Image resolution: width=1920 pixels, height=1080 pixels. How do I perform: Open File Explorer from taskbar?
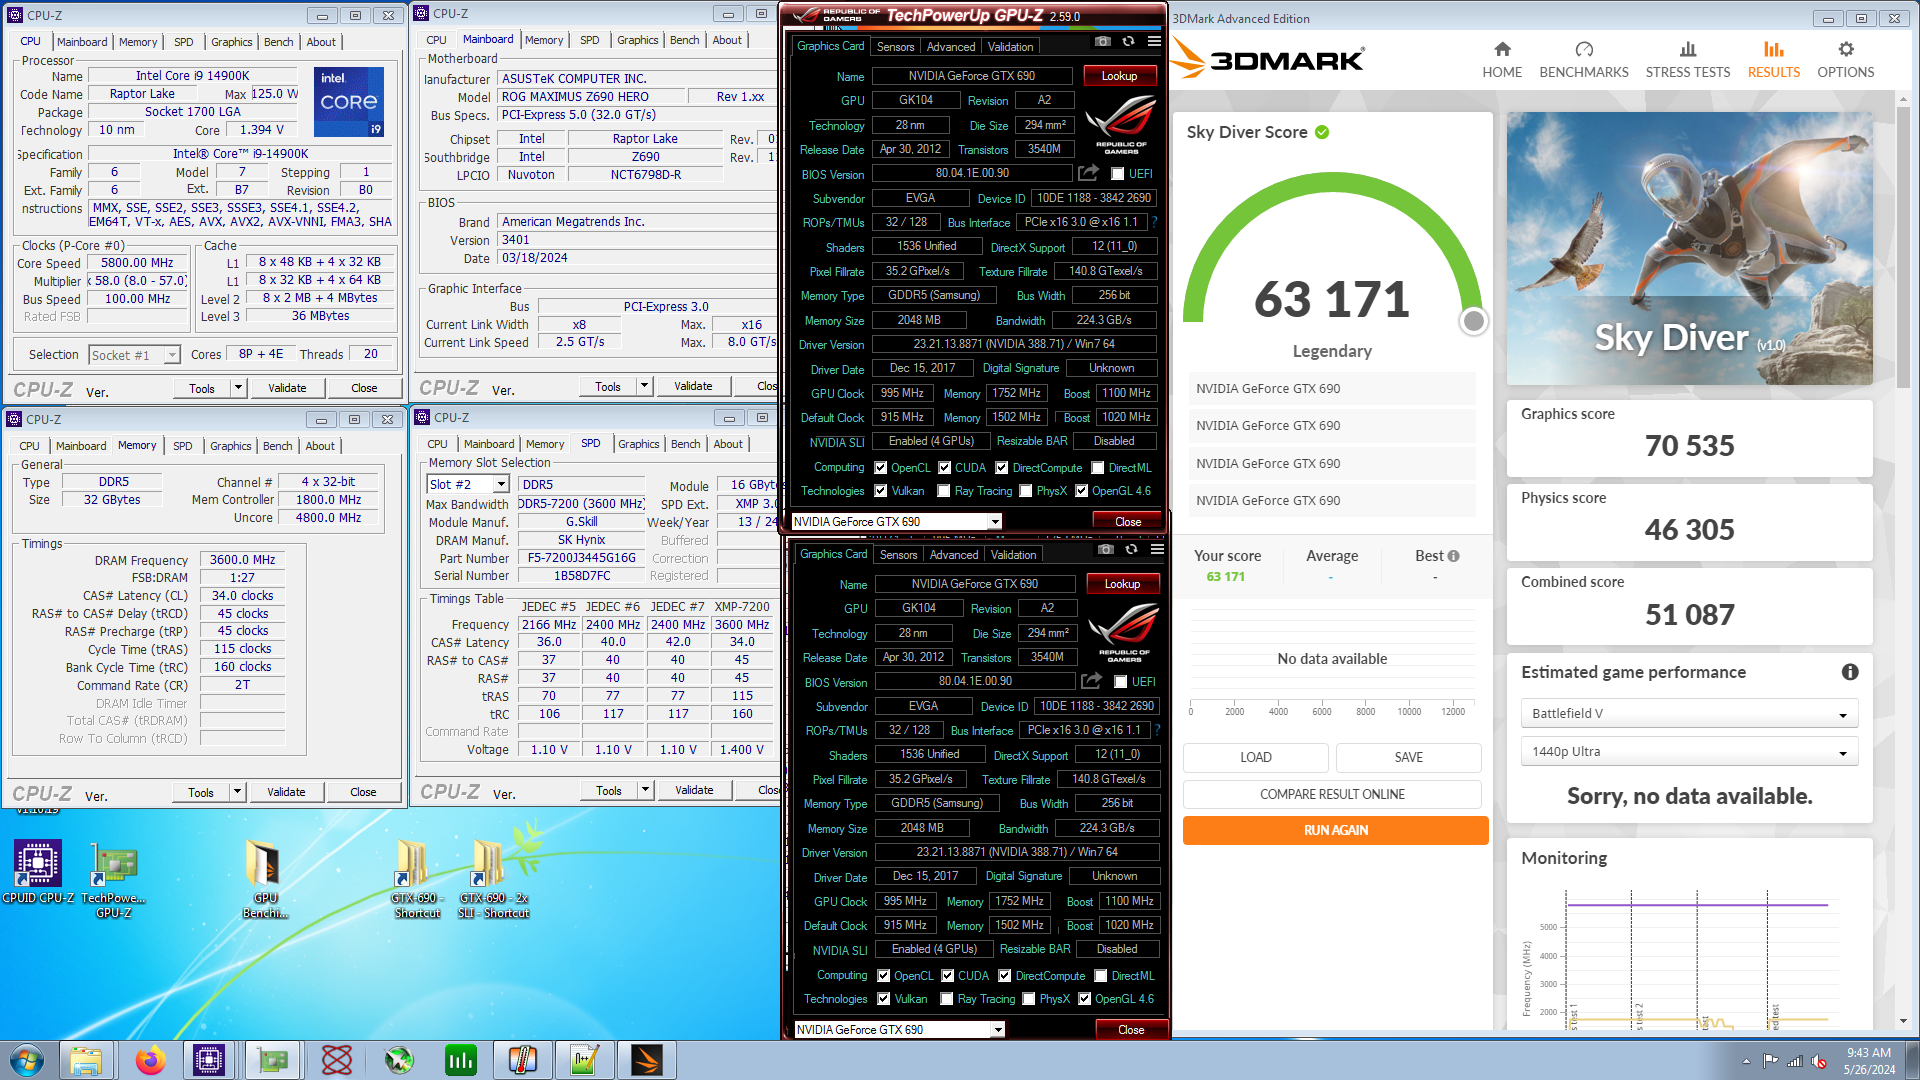click(x=87, y=1060)
